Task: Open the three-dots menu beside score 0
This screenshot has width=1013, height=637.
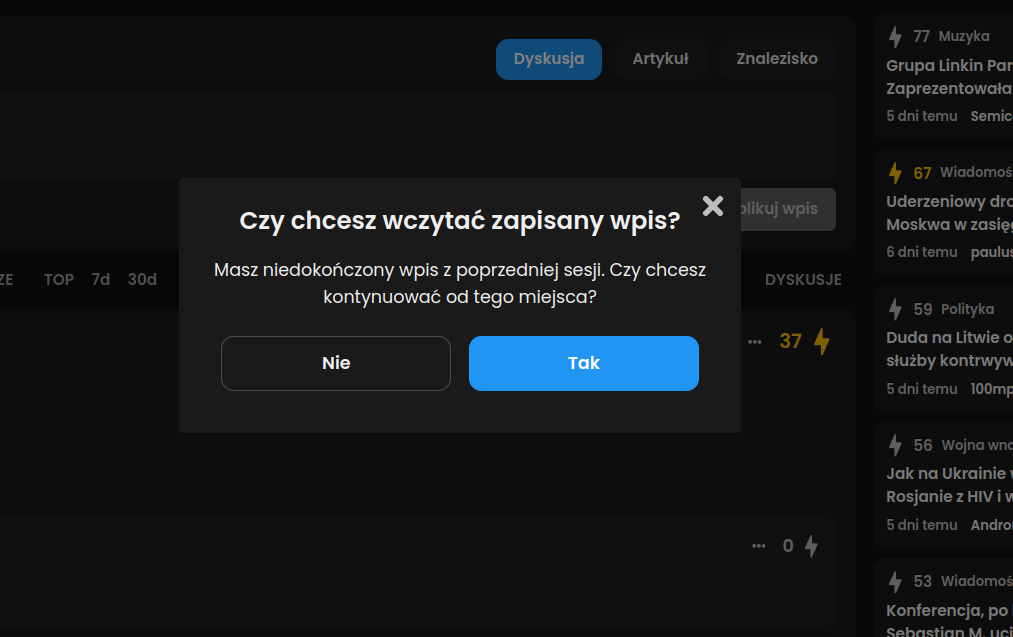Action: (x=758, y=546)
